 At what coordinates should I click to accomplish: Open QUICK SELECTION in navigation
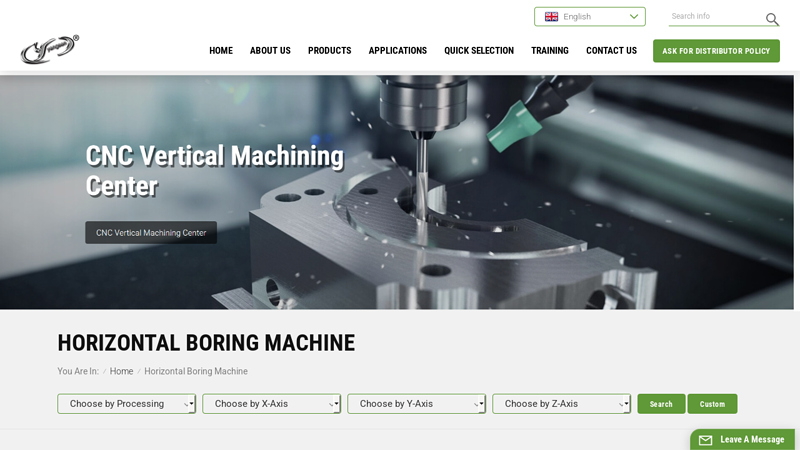(x=479, y=51)
